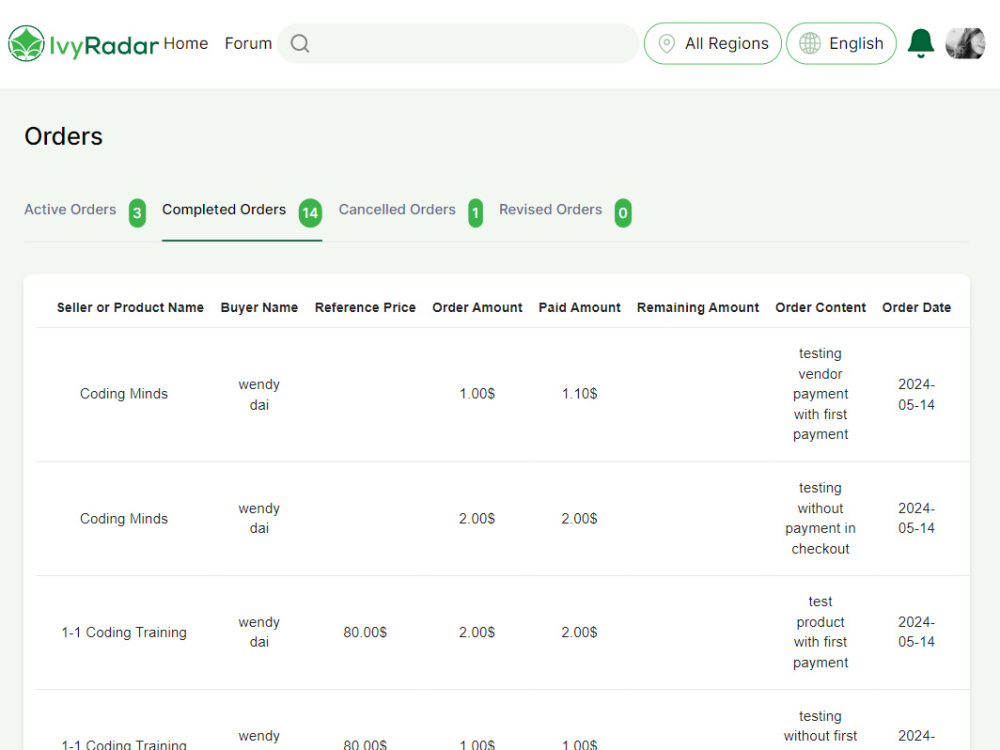The width and height of the screenshot is (1000, 750).
Task: Click Reference Price column header
Action: pos(365,307)
